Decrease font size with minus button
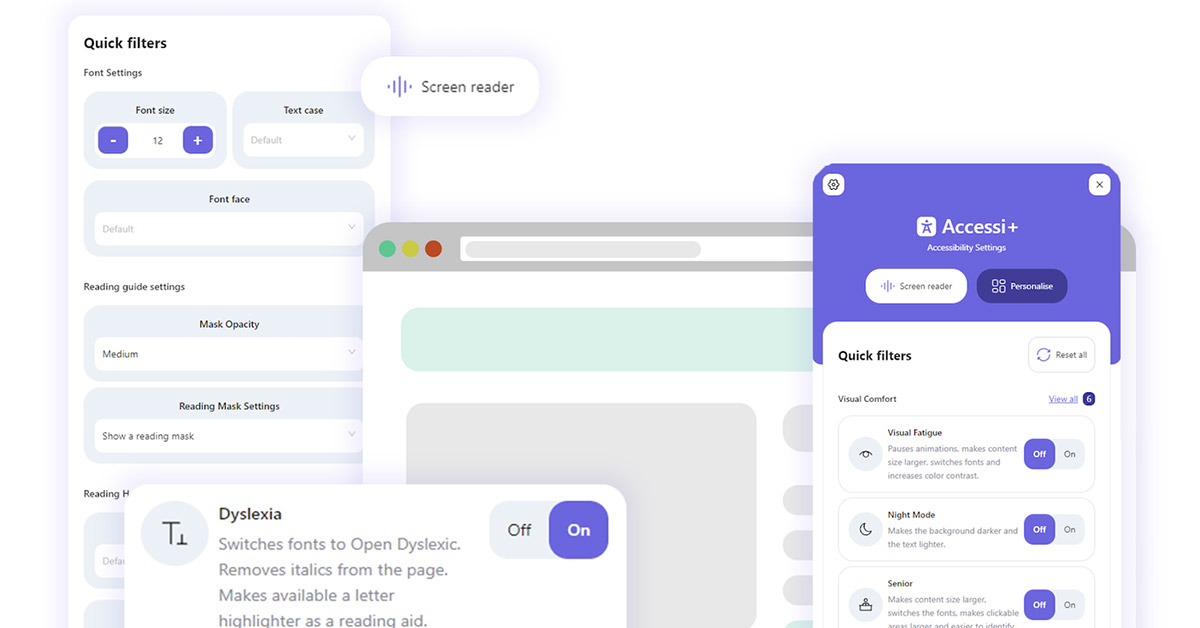The width and height of the screenshot is (1200, 628). (113, 140)
